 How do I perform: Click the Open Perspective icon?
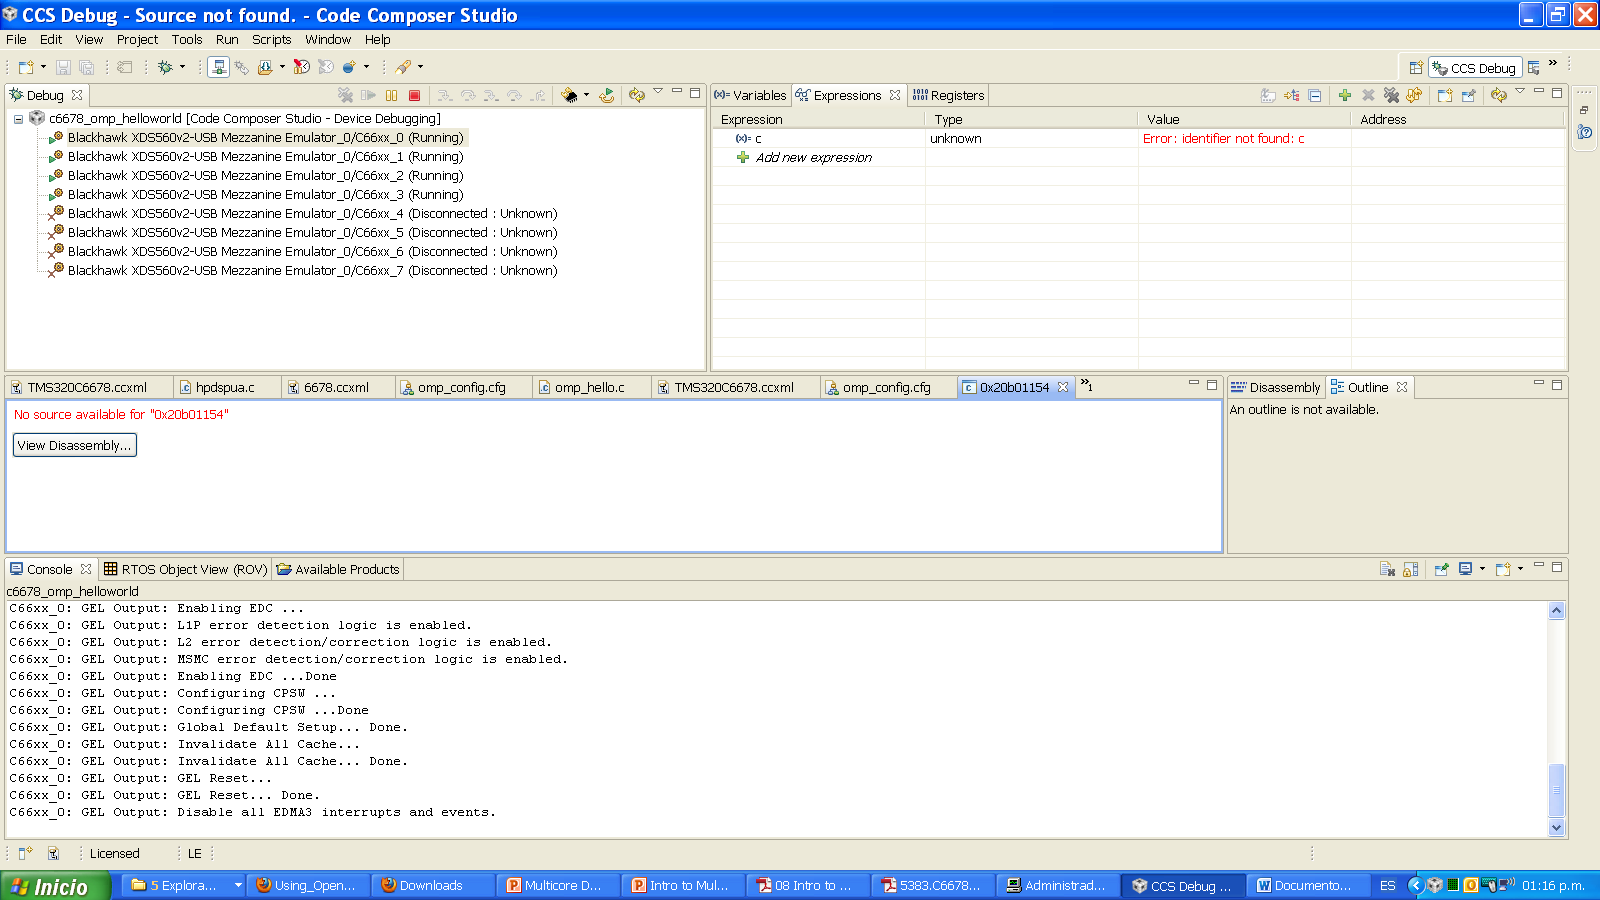(x=1416, y=68)
